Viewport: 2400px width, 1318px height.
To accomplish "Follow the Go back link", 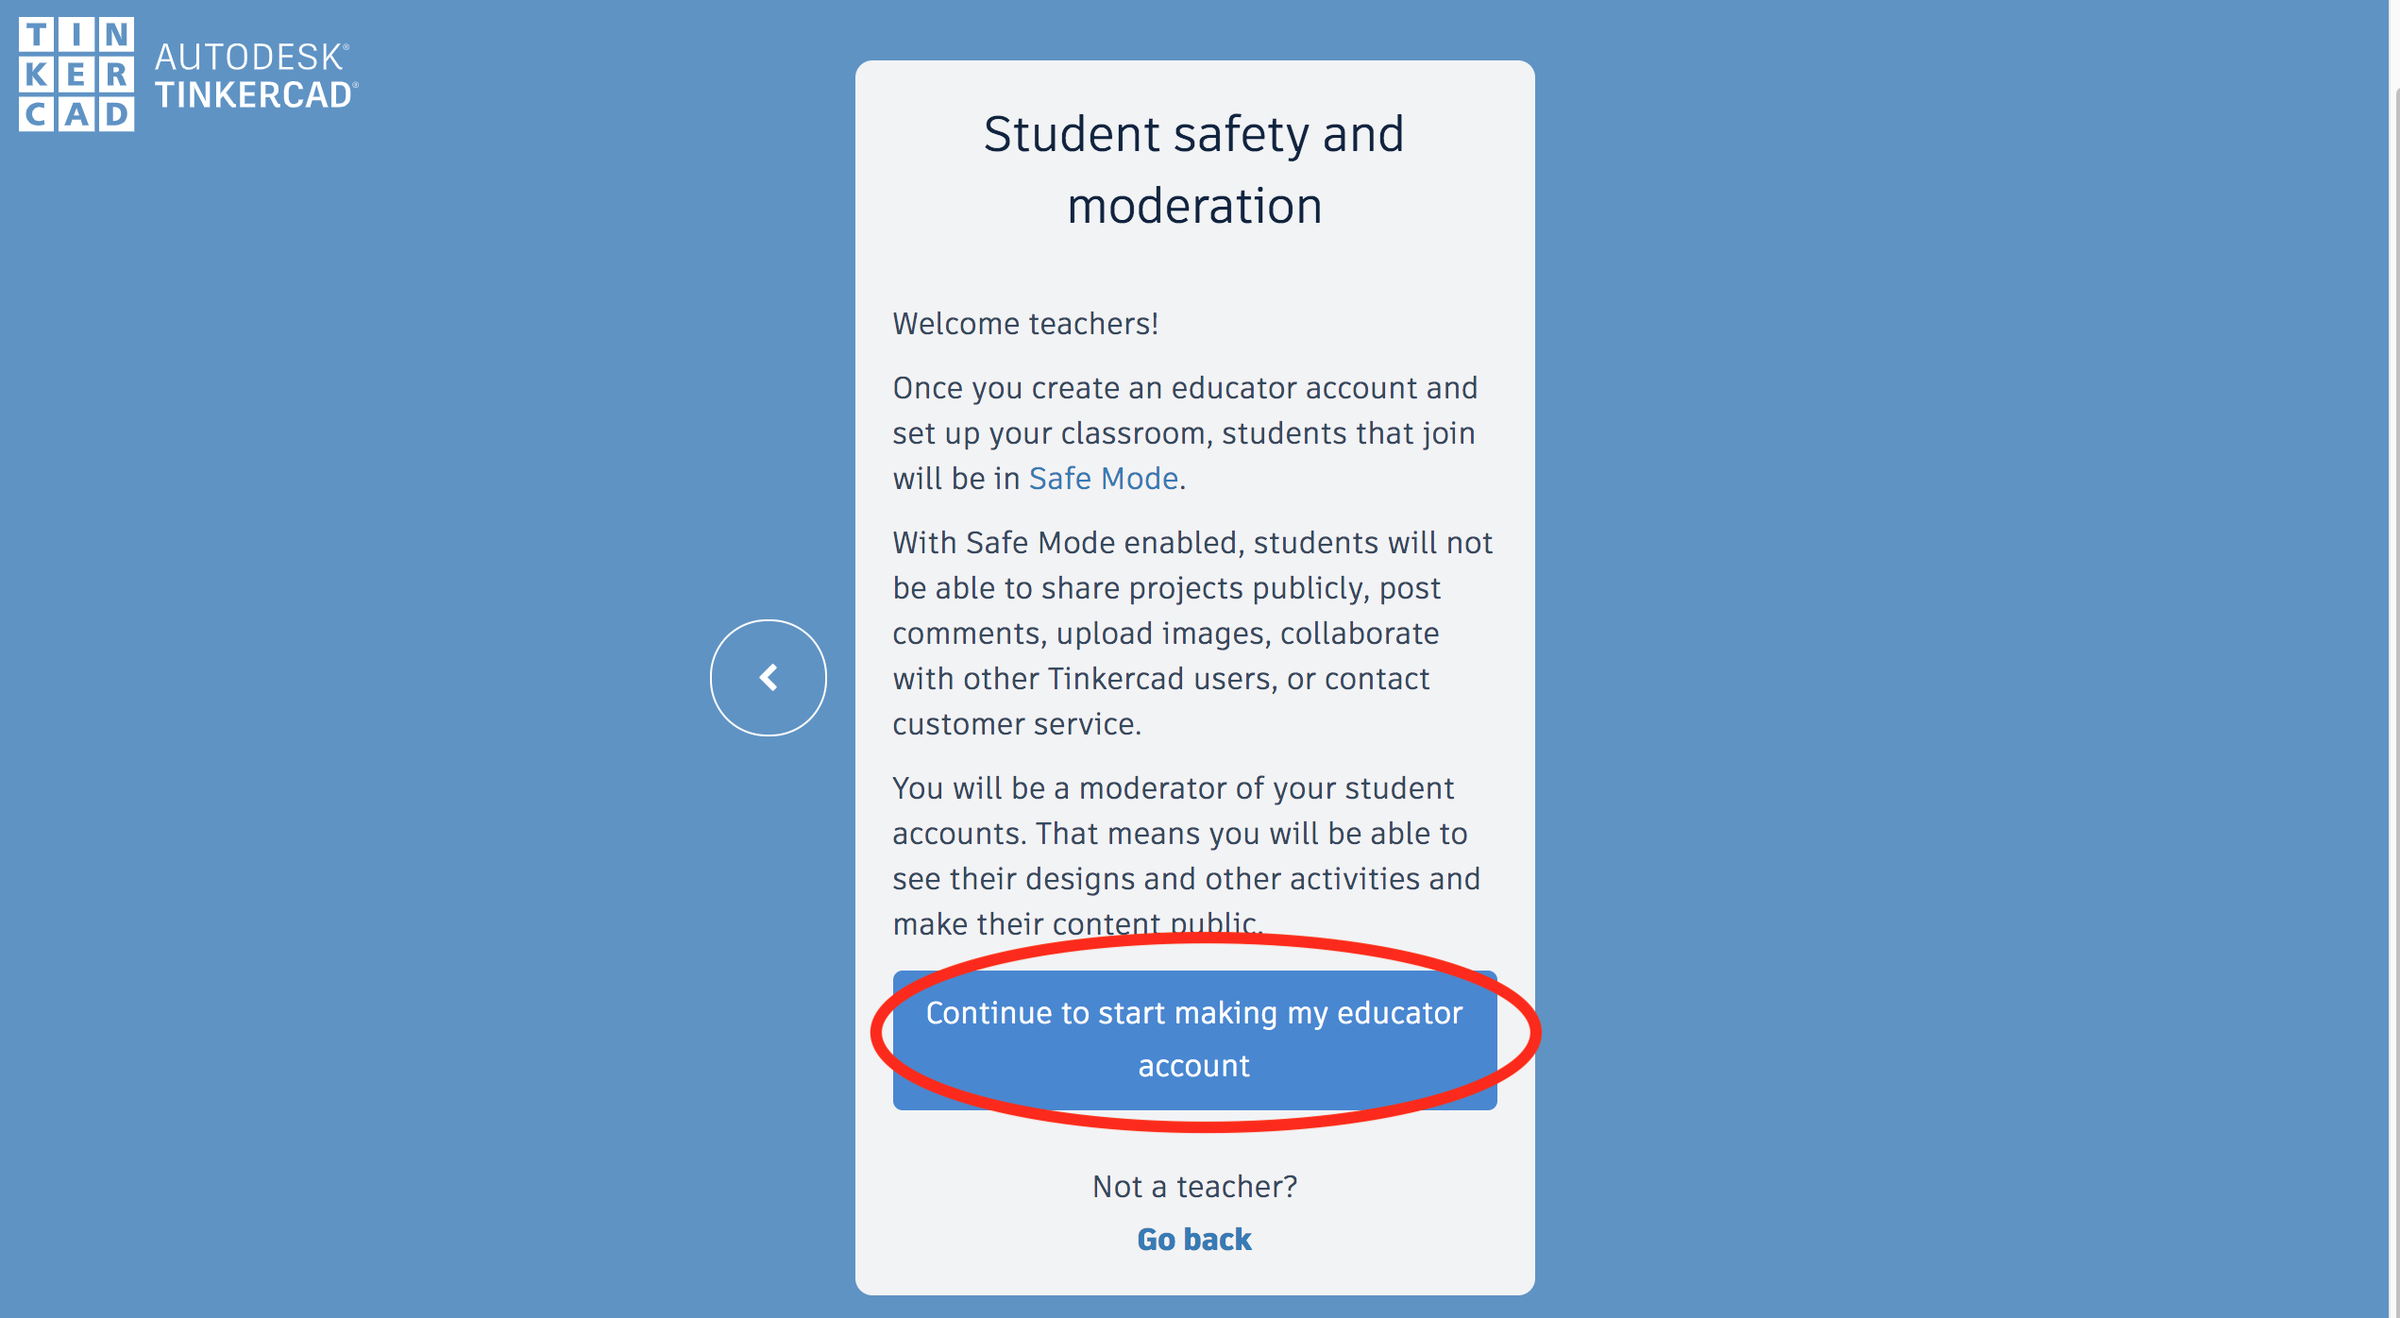I will [1194, 1240].
